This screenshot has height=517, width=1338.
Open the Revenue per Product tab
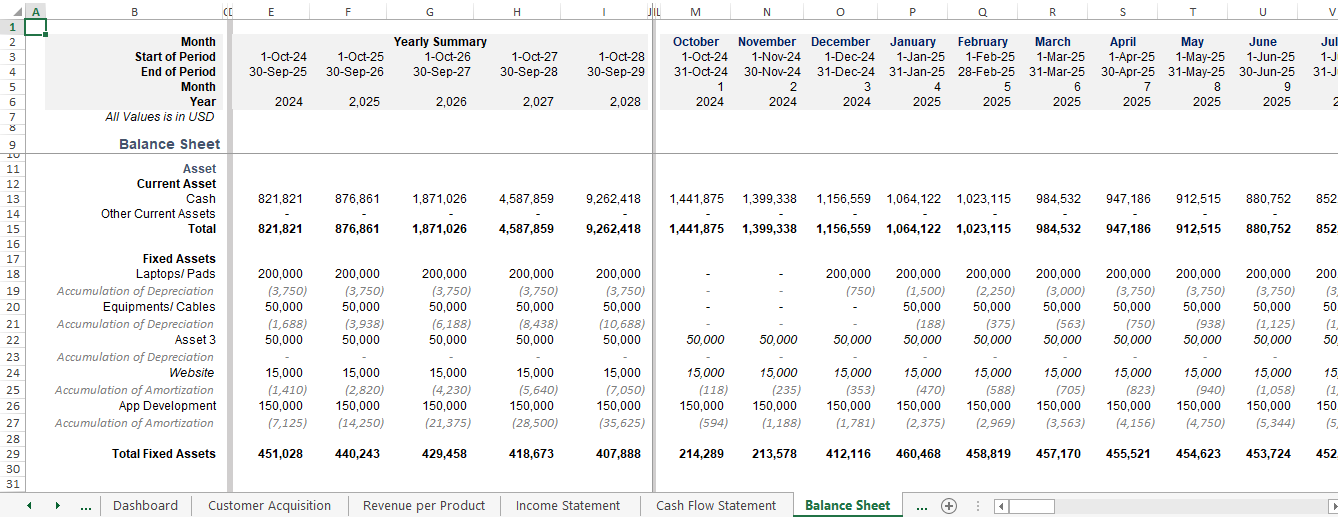[x=424, y=506]
